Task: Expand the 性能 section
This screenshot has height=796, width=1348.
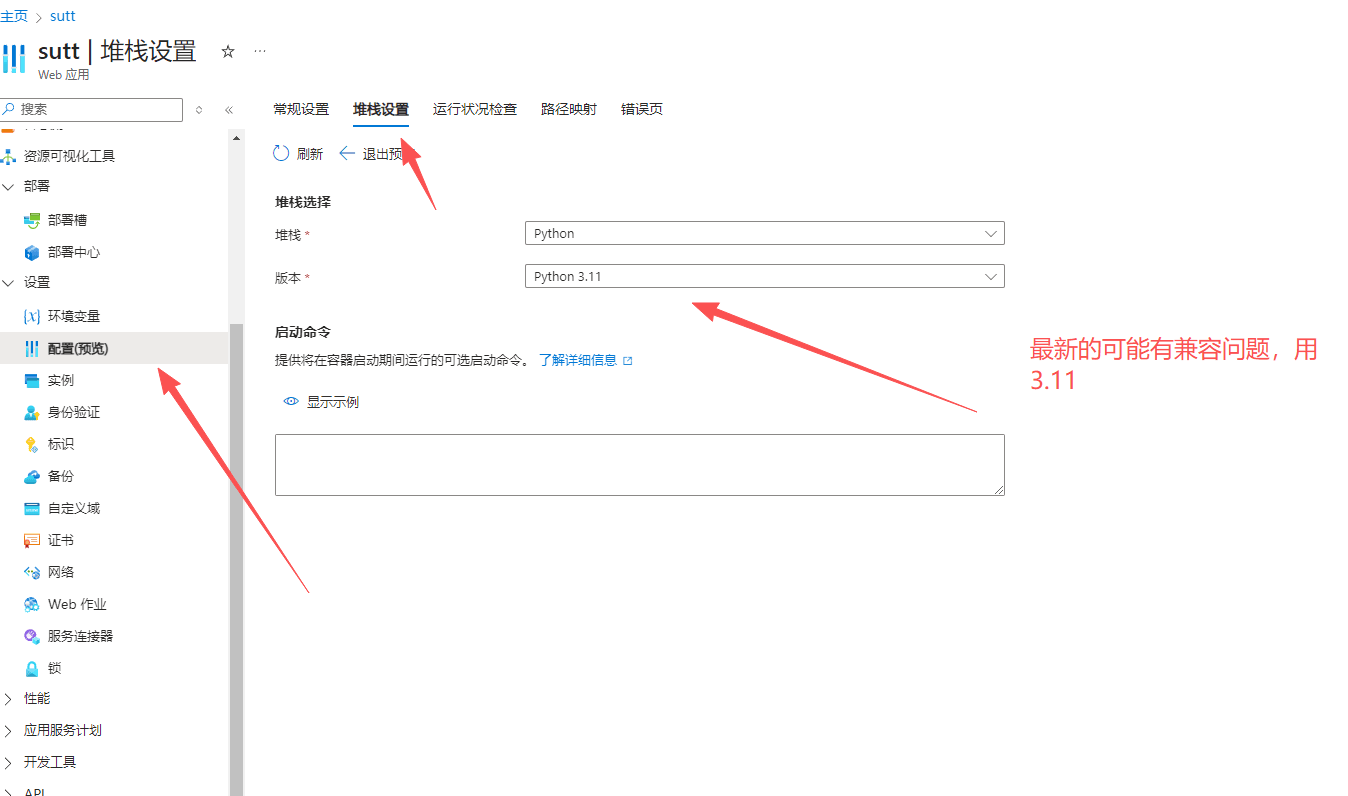Action: coord(9,698)
